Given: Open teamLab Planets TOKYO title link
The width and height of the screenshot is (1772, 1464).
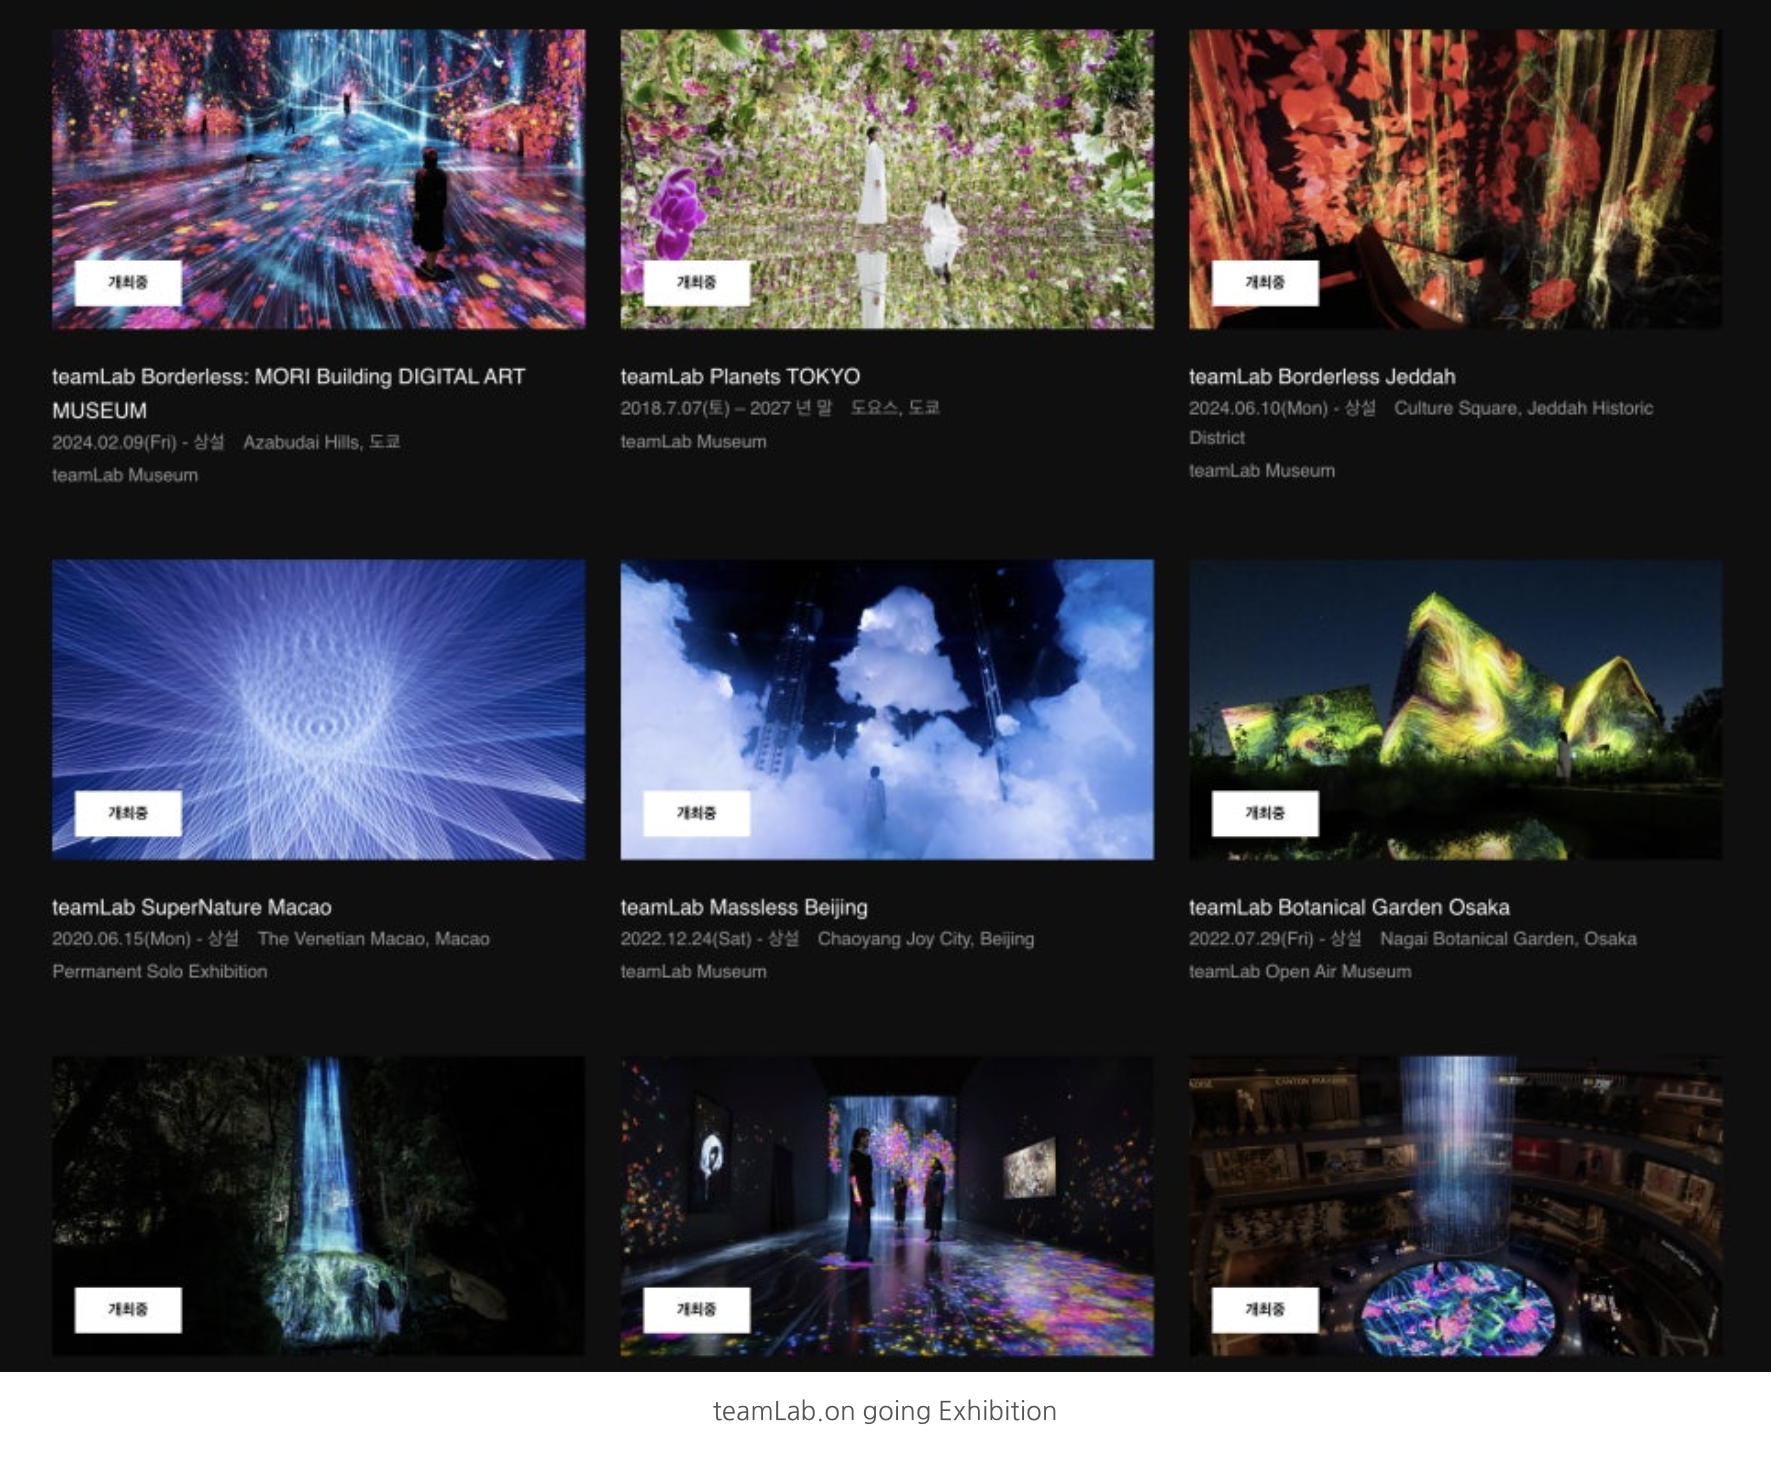Looking at the screenshot, I should (x=740, y=377).
